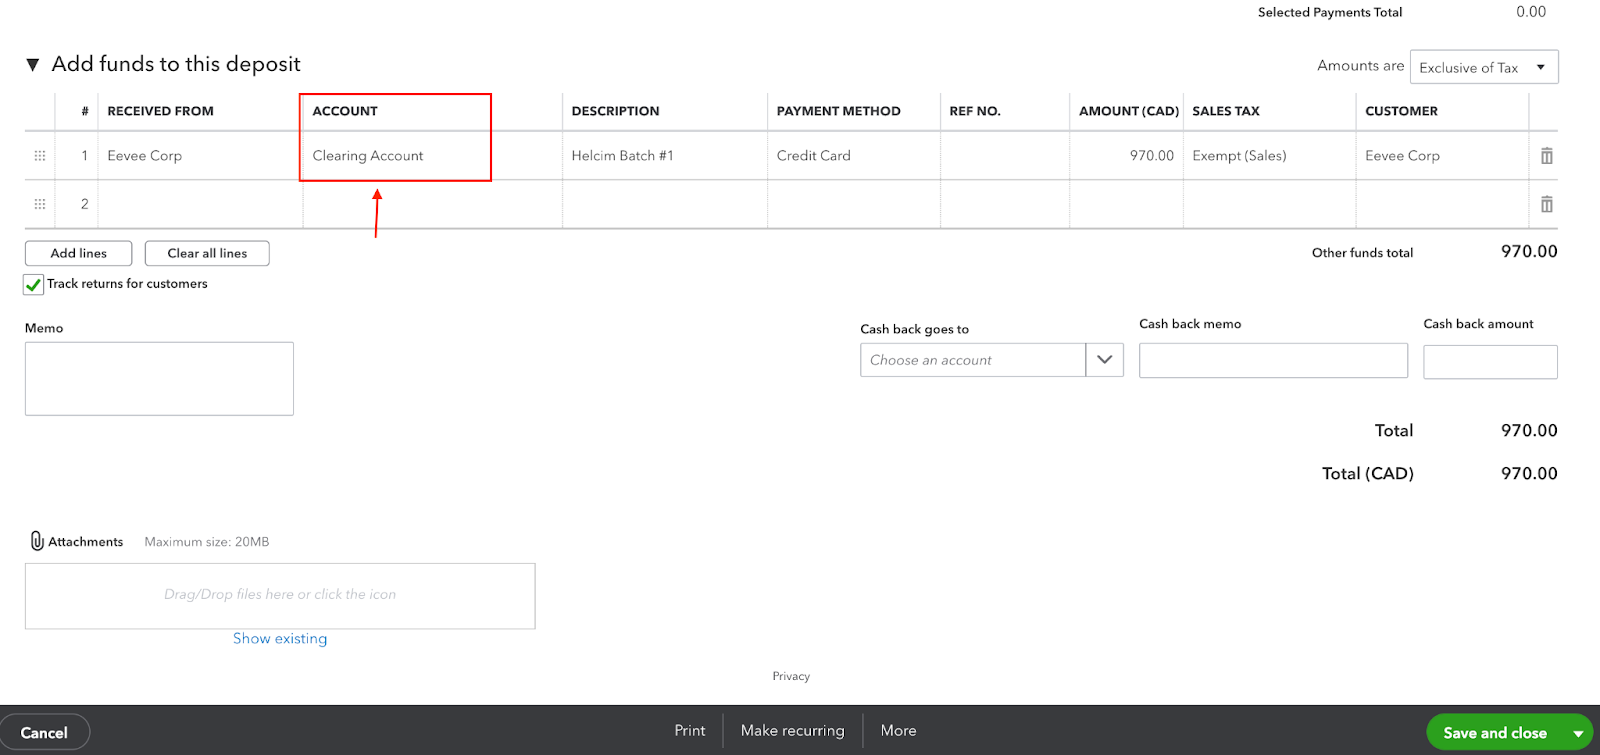The height and width of the screenshot is (755, 1600).
Task: Open the Save and close dropdown arrow
Action: 1578,733
